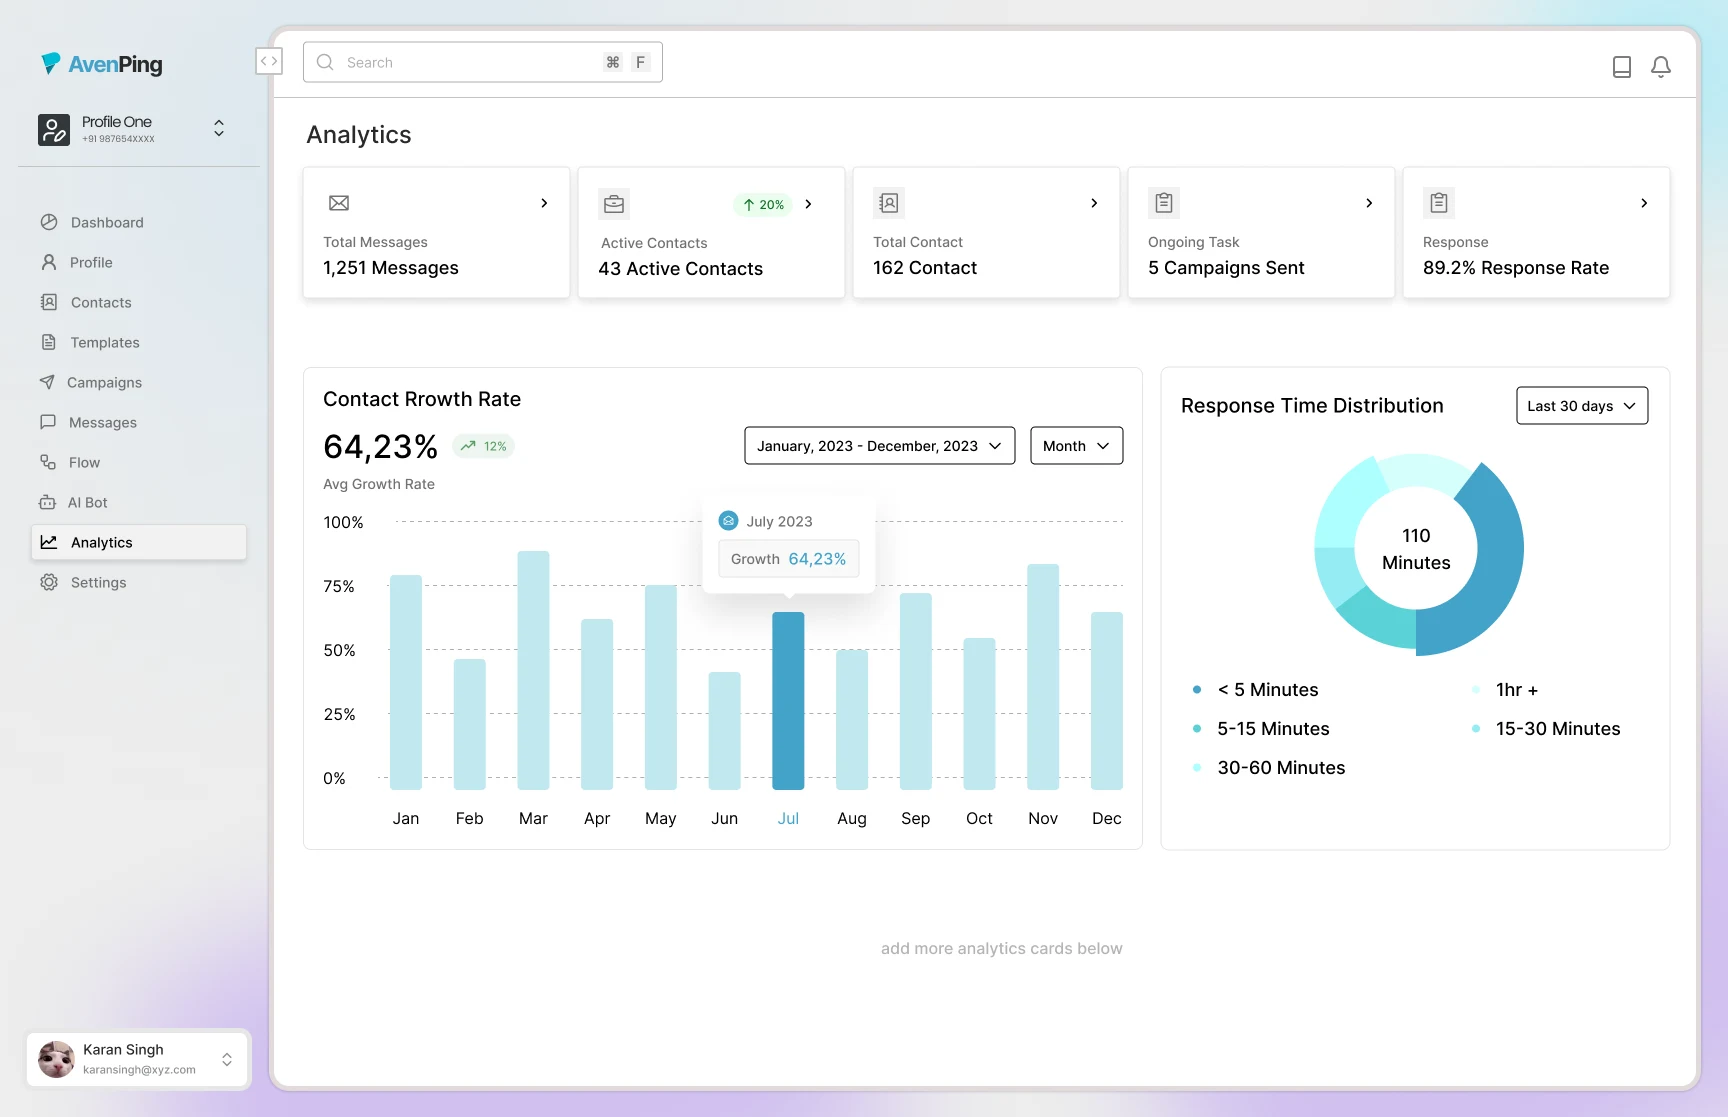Screen dimensions: 1728x1117
Task: Open the Profile page
Action: click(x=139, y=262)
